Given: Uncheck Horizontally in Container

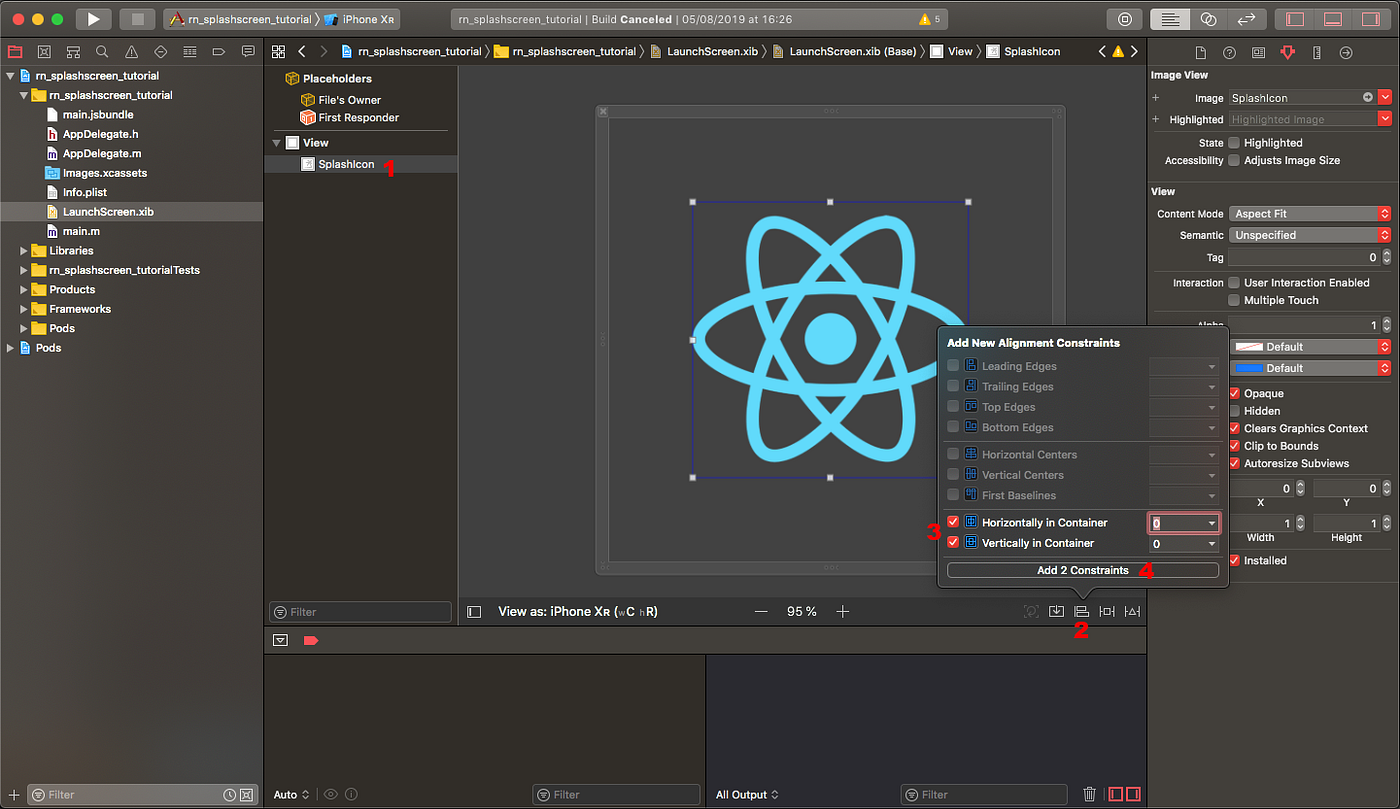Looking at the screenshot, I should pos(952,522).
